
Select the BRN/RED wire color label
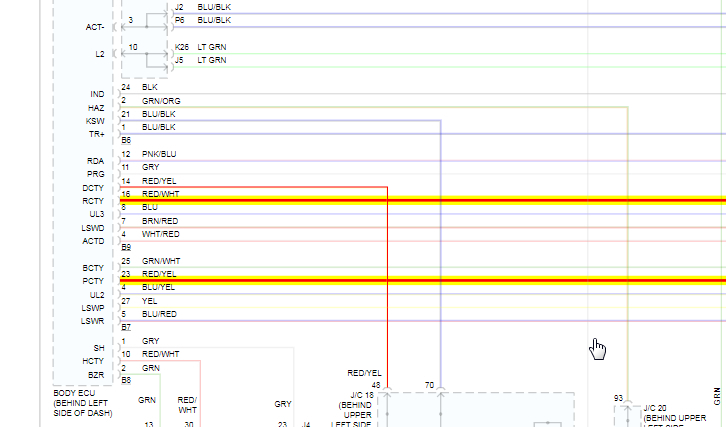(160, 221)
